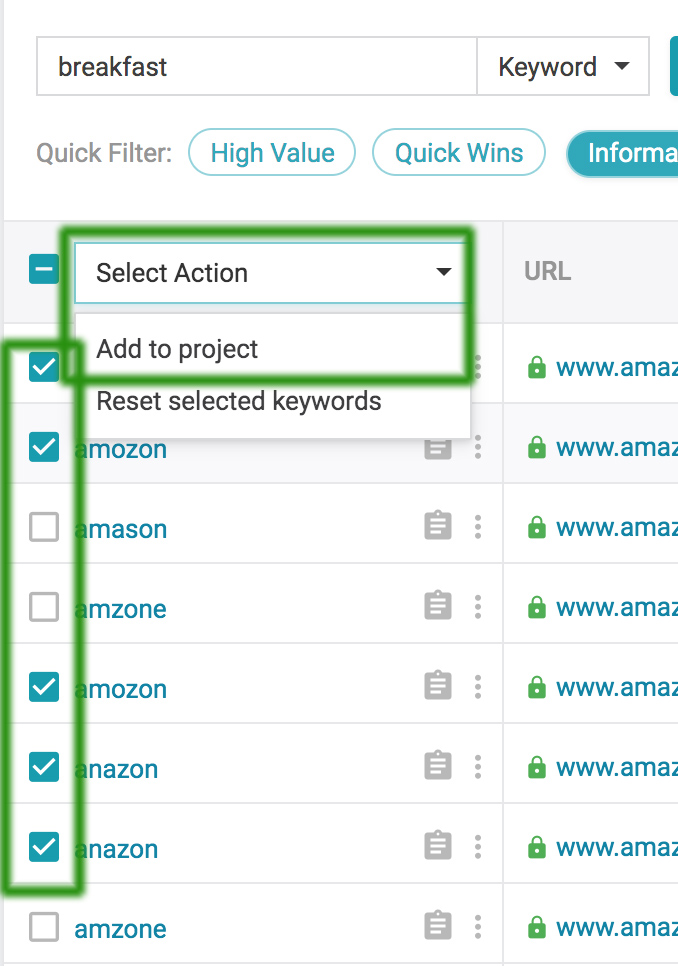The image size is (678, 966).
Task: Click the green lock icon in the amason row
Action: click(537, 527)
